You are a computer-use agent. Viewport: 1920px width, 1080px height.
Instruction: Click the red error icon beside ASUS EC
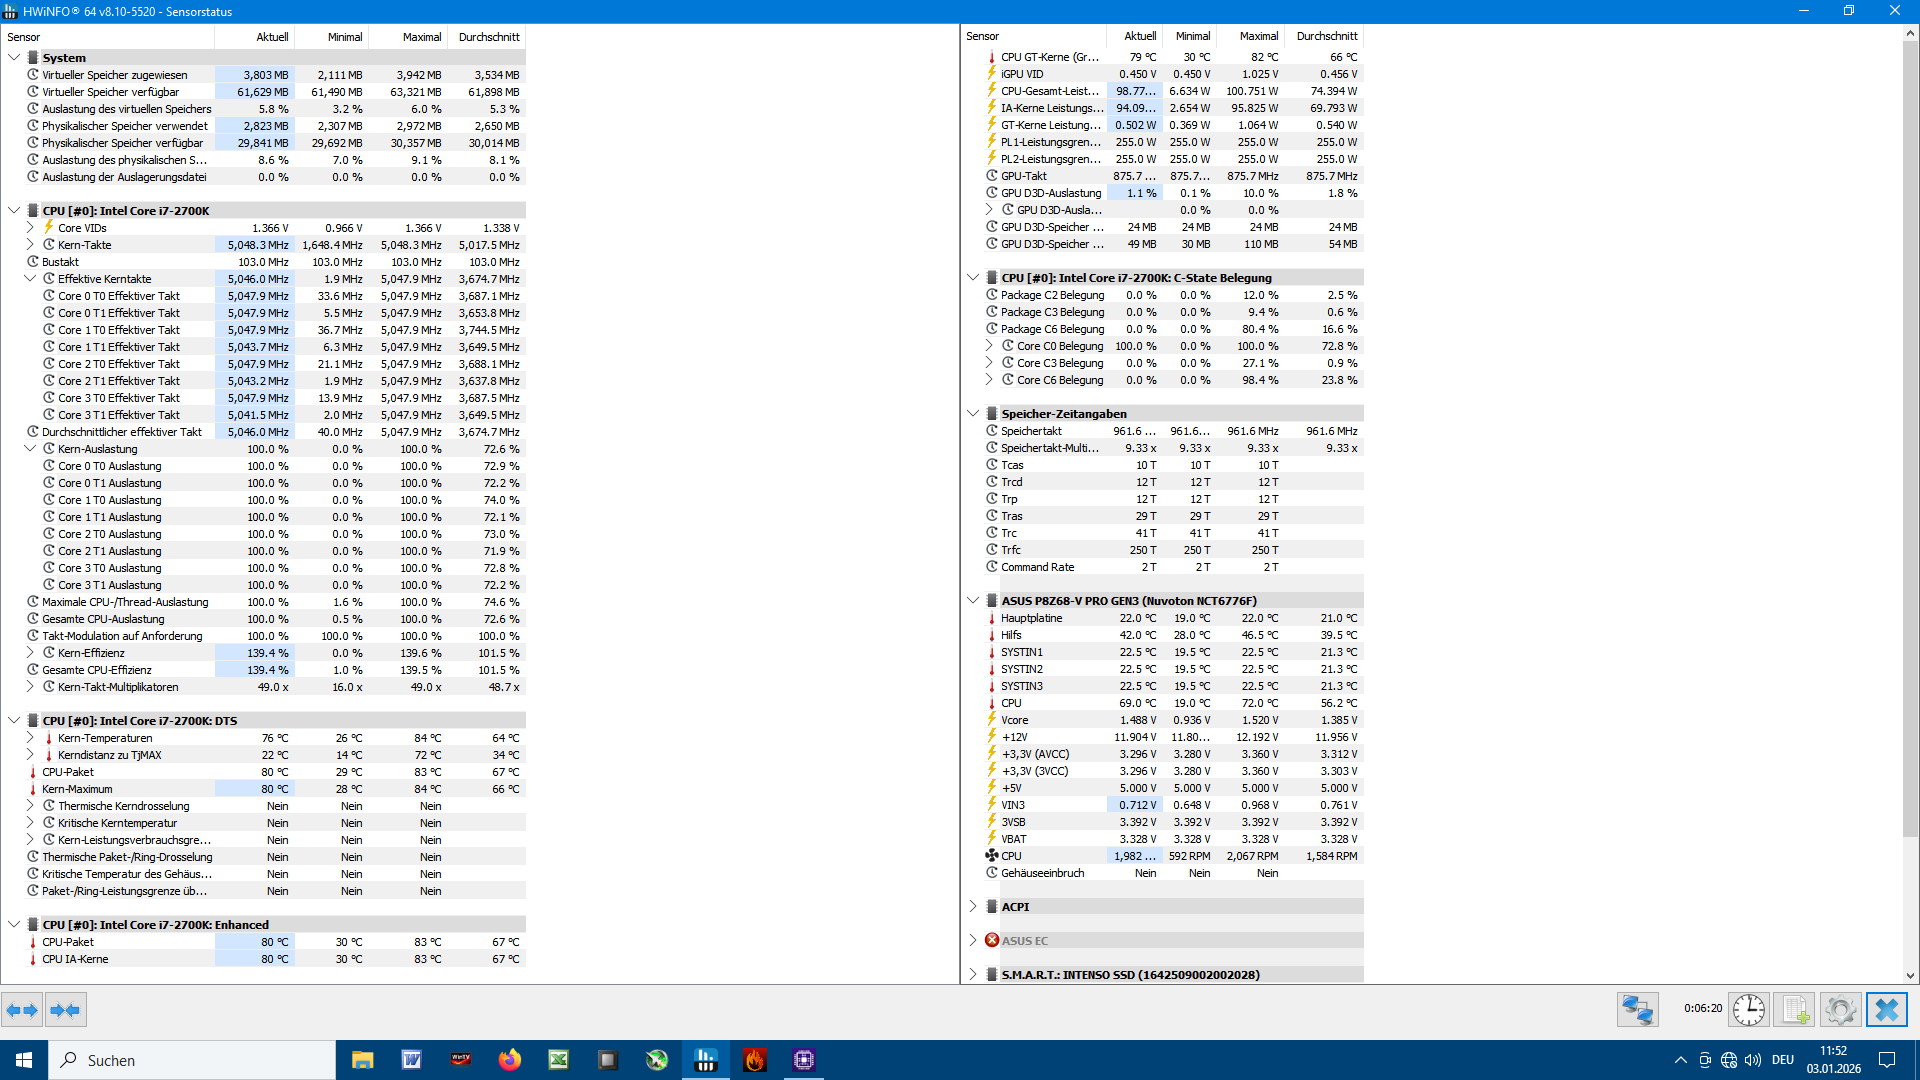pyautogui.click(x=991, y=940)
